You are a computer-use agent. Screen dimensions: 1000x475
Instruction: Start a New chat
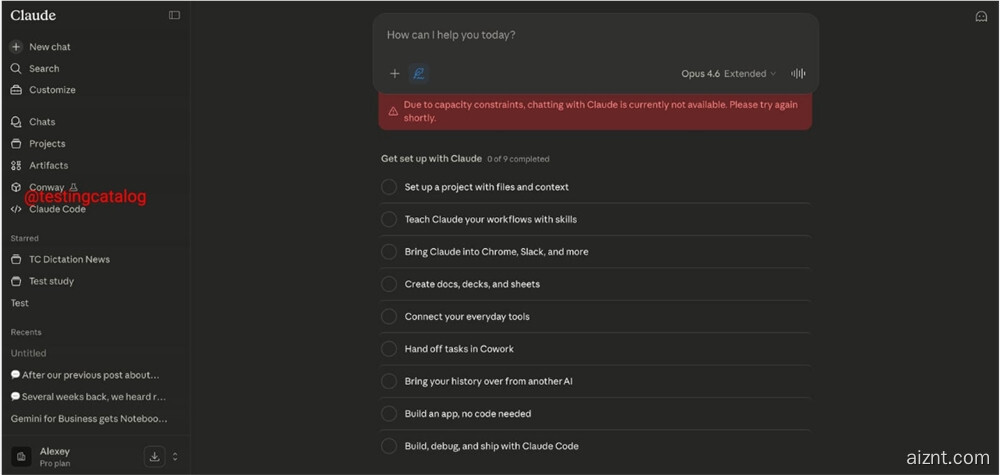pos(49,47)
